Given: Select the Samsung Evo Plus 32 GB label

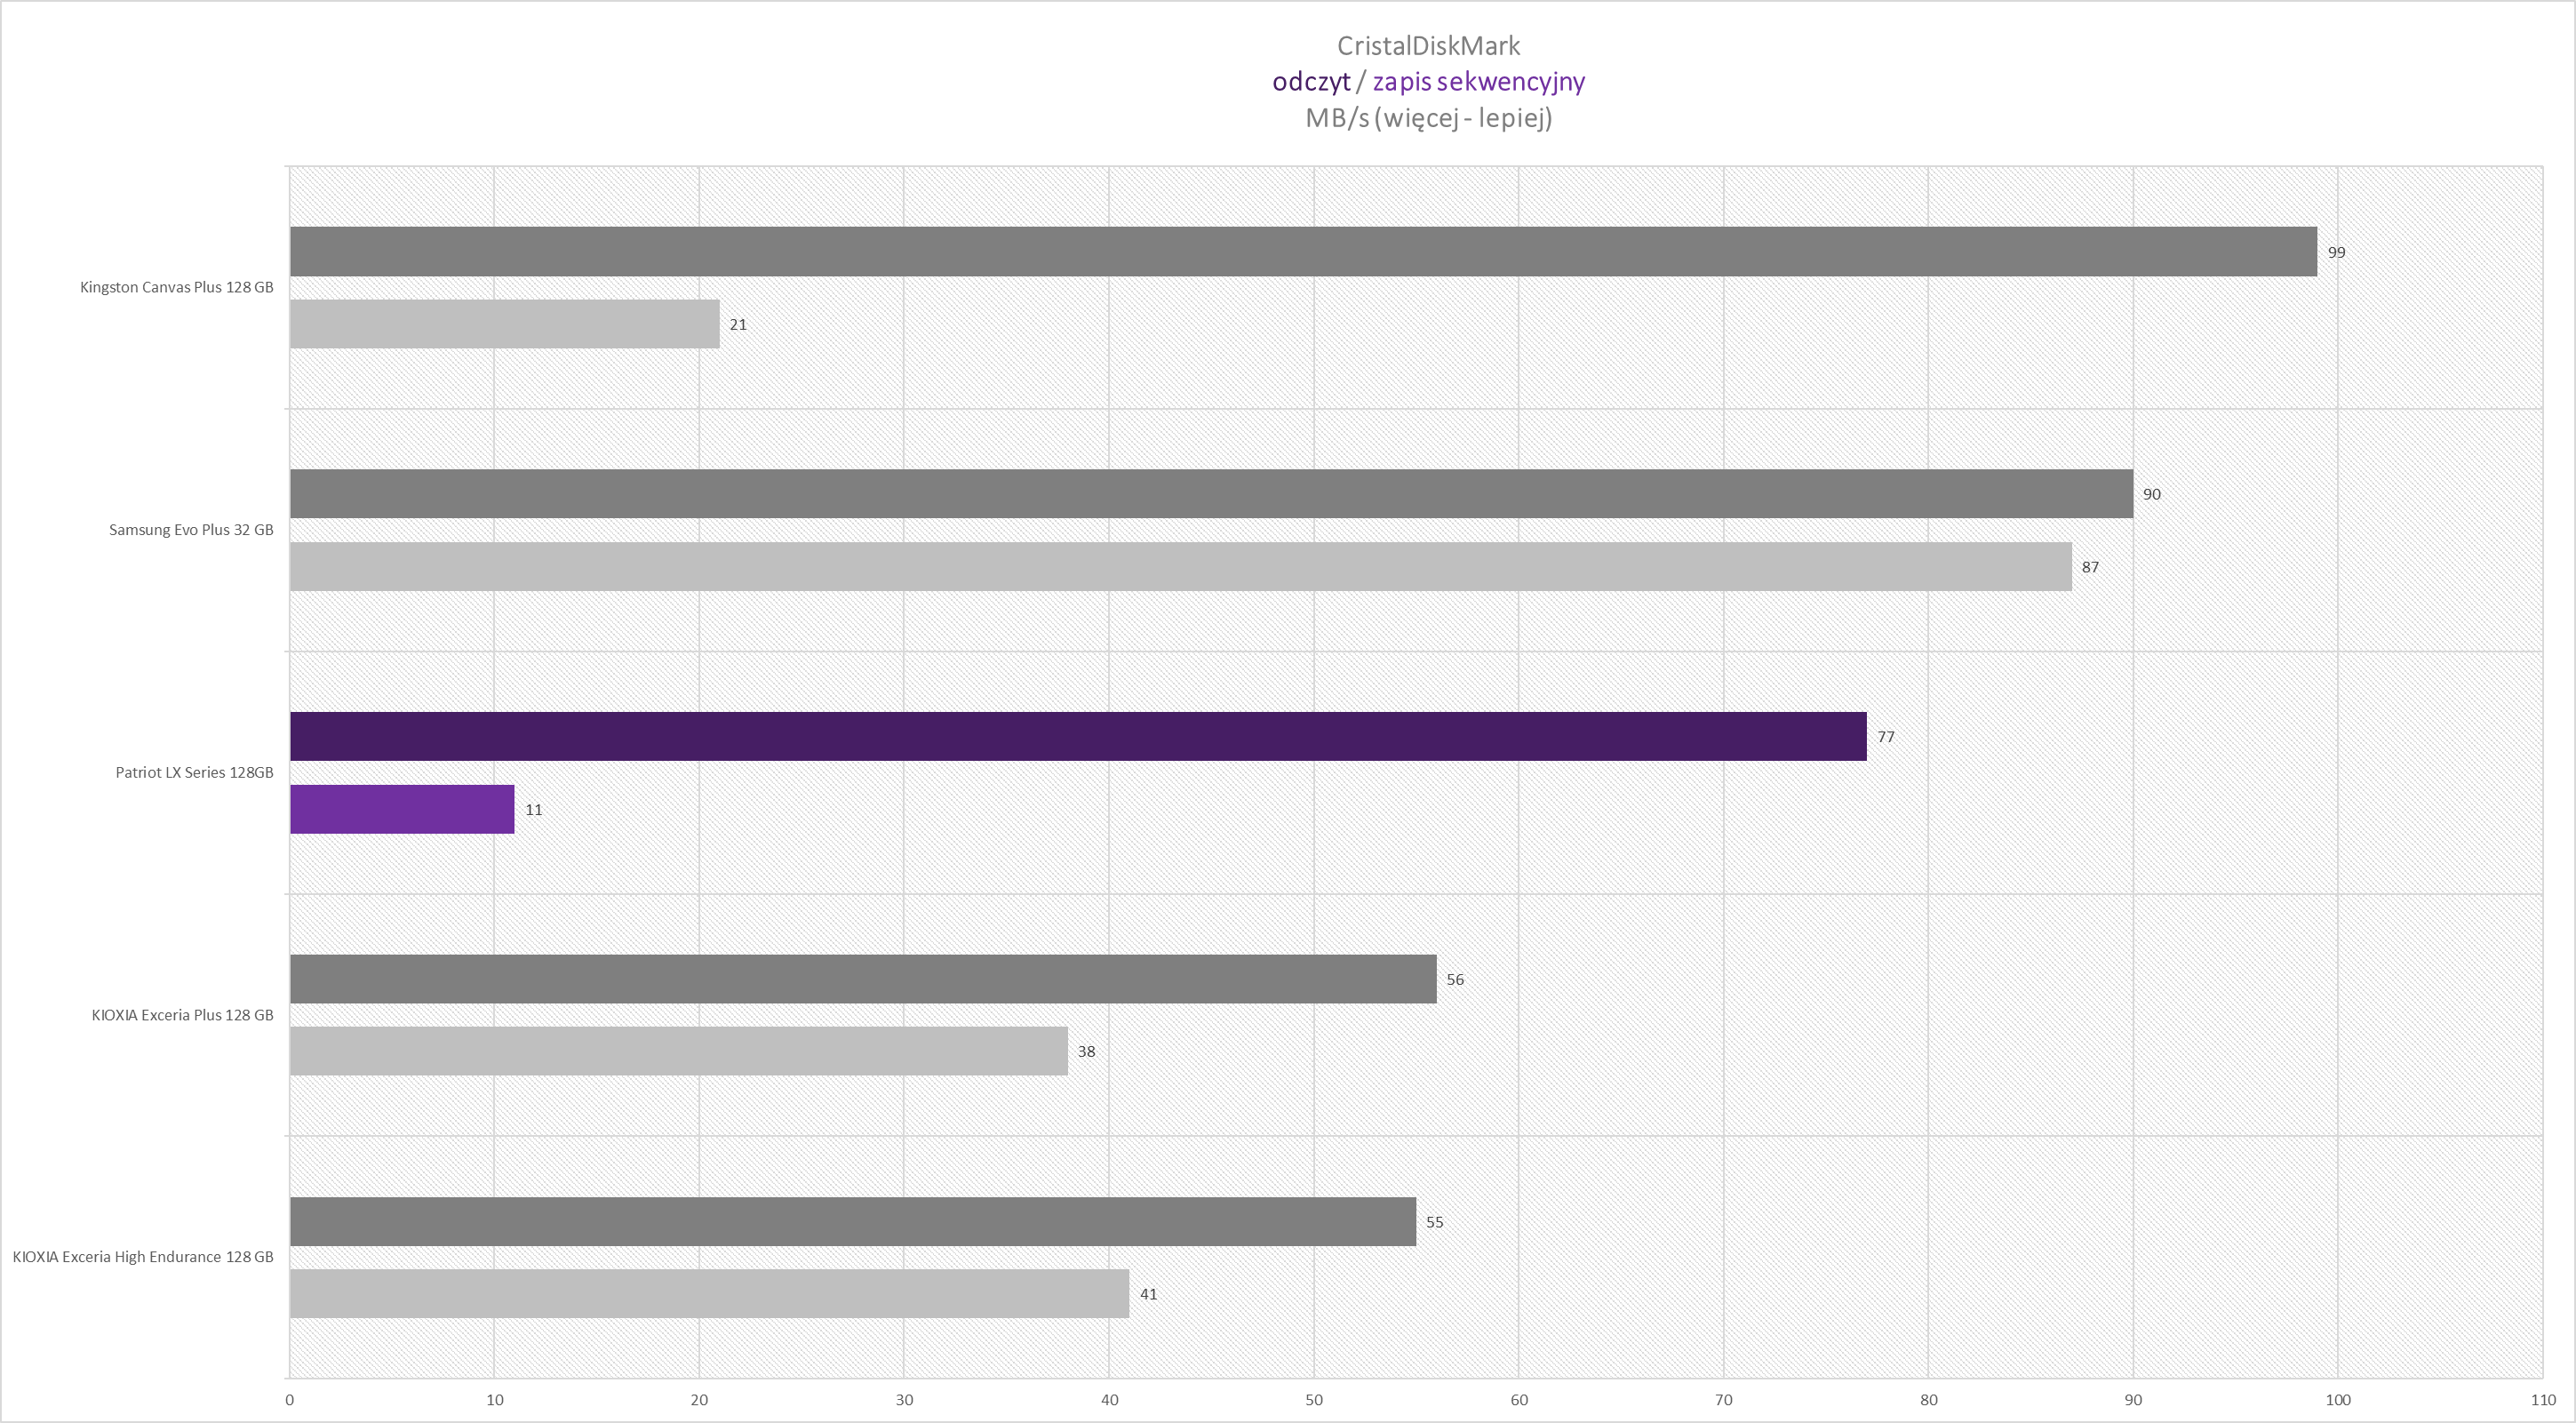Looking at the screenshot, I should (191, 530).
